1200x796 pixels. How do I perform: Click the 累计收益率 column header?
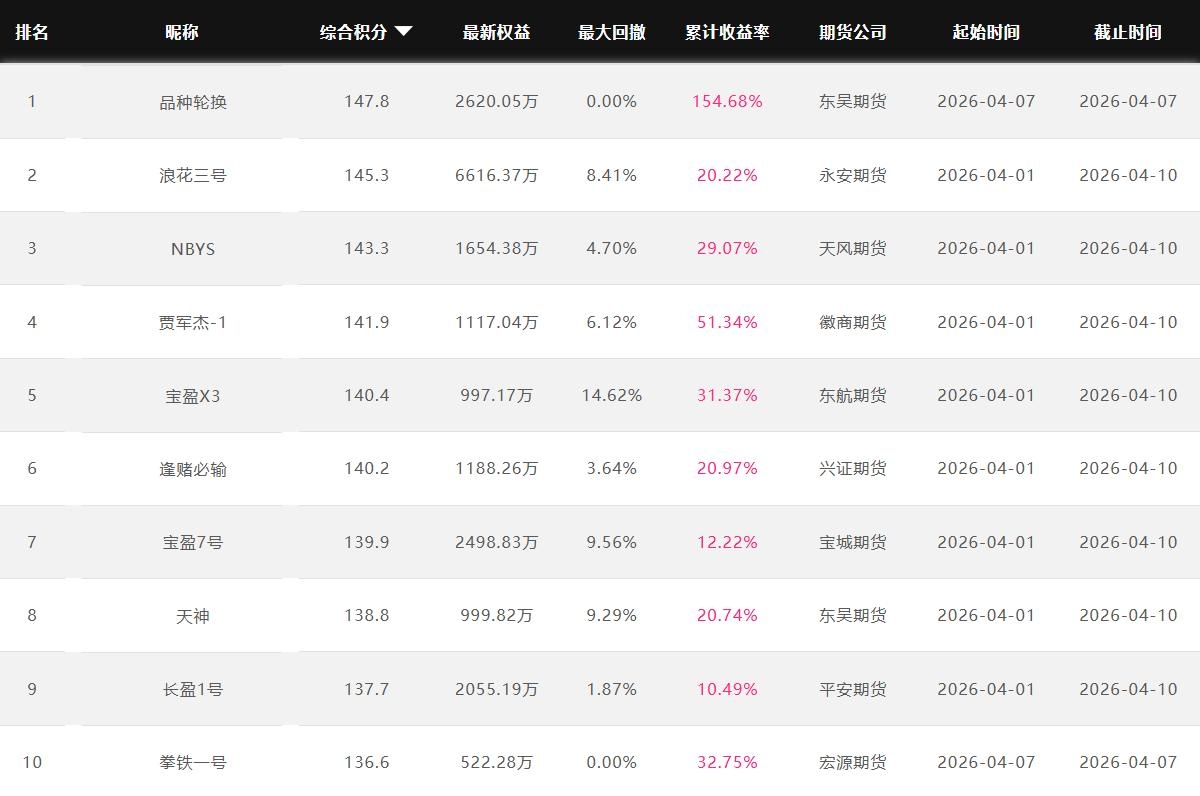(x=727, y=32)
